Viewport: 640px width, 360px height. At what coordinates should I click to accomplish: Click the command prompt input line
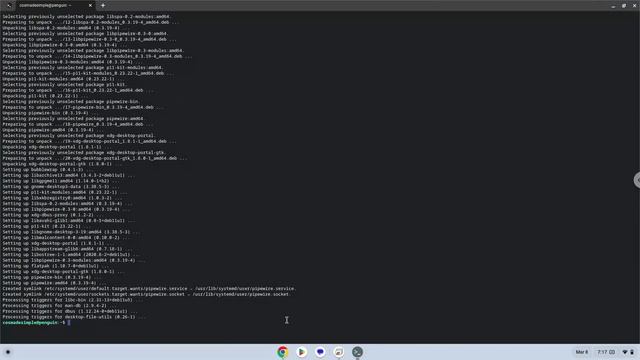point(36,322)
